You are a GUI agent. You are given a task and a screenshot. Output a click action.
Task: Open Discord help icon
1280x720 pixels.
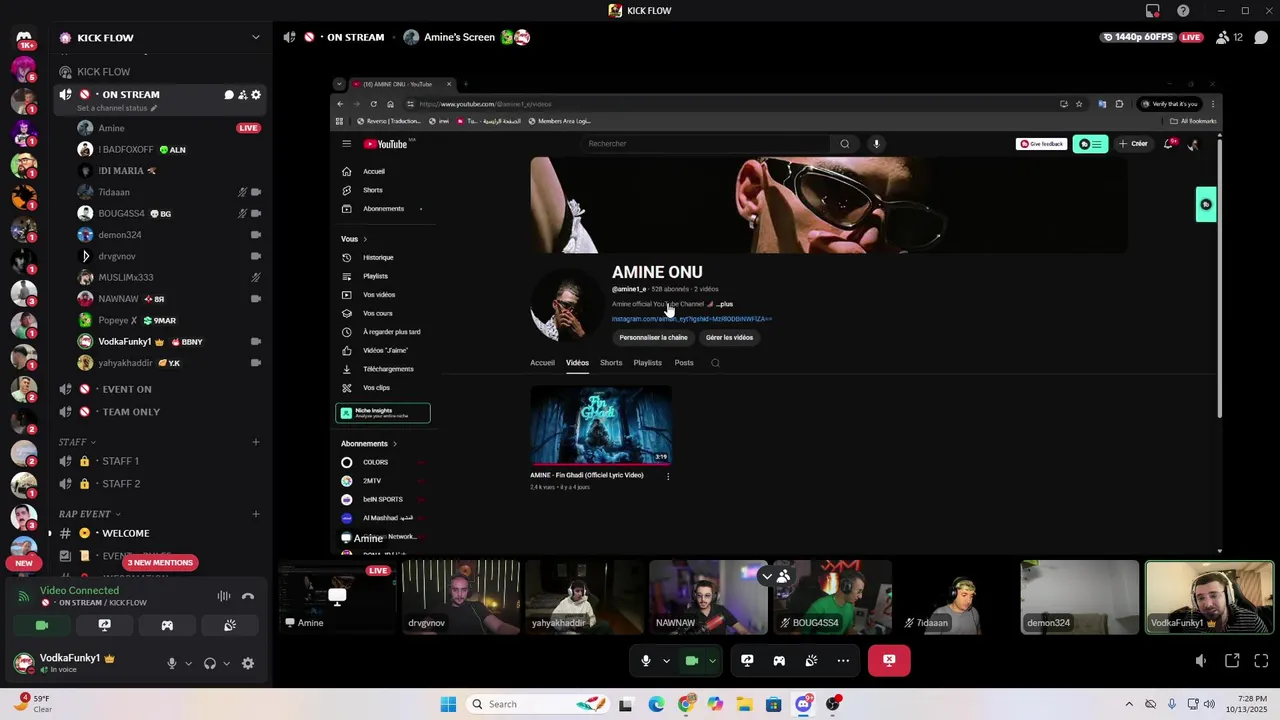point(1183,11)
